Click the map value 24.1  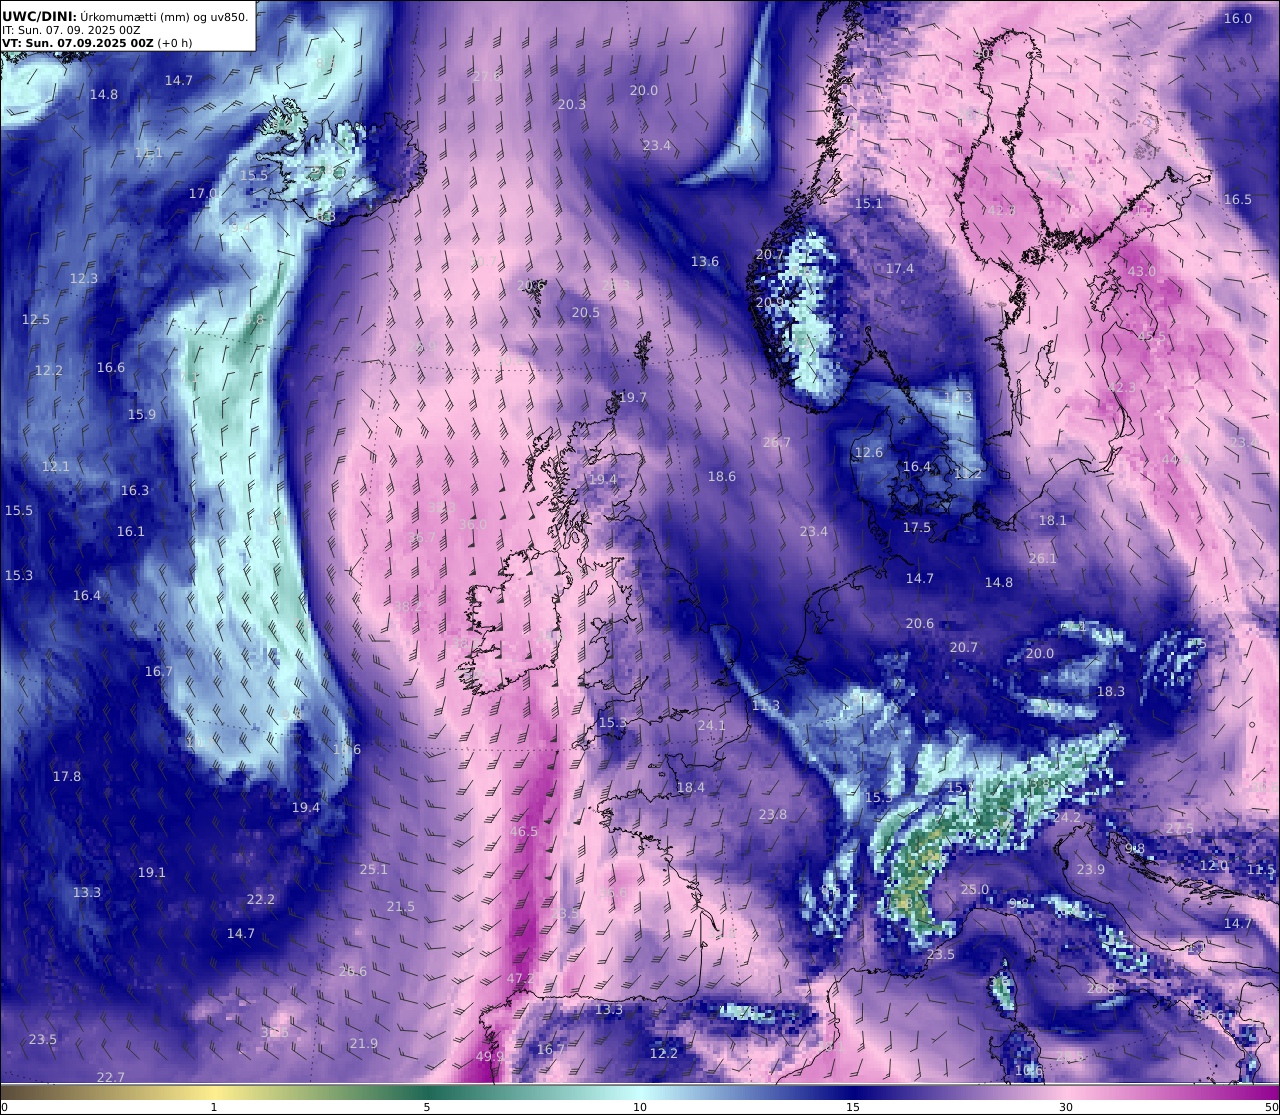coord(712,725)
